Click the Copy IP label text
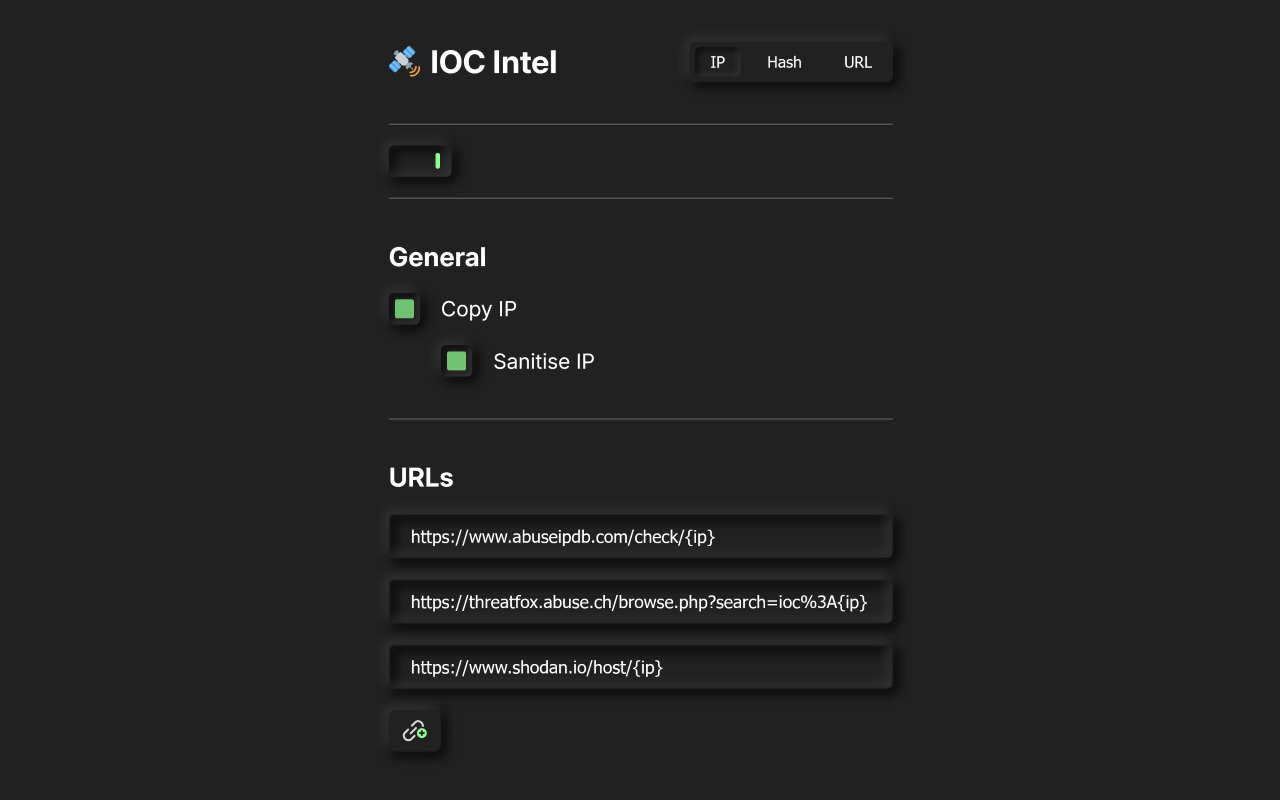Viewport: 1280px width, 800px height. pos(479,309)
